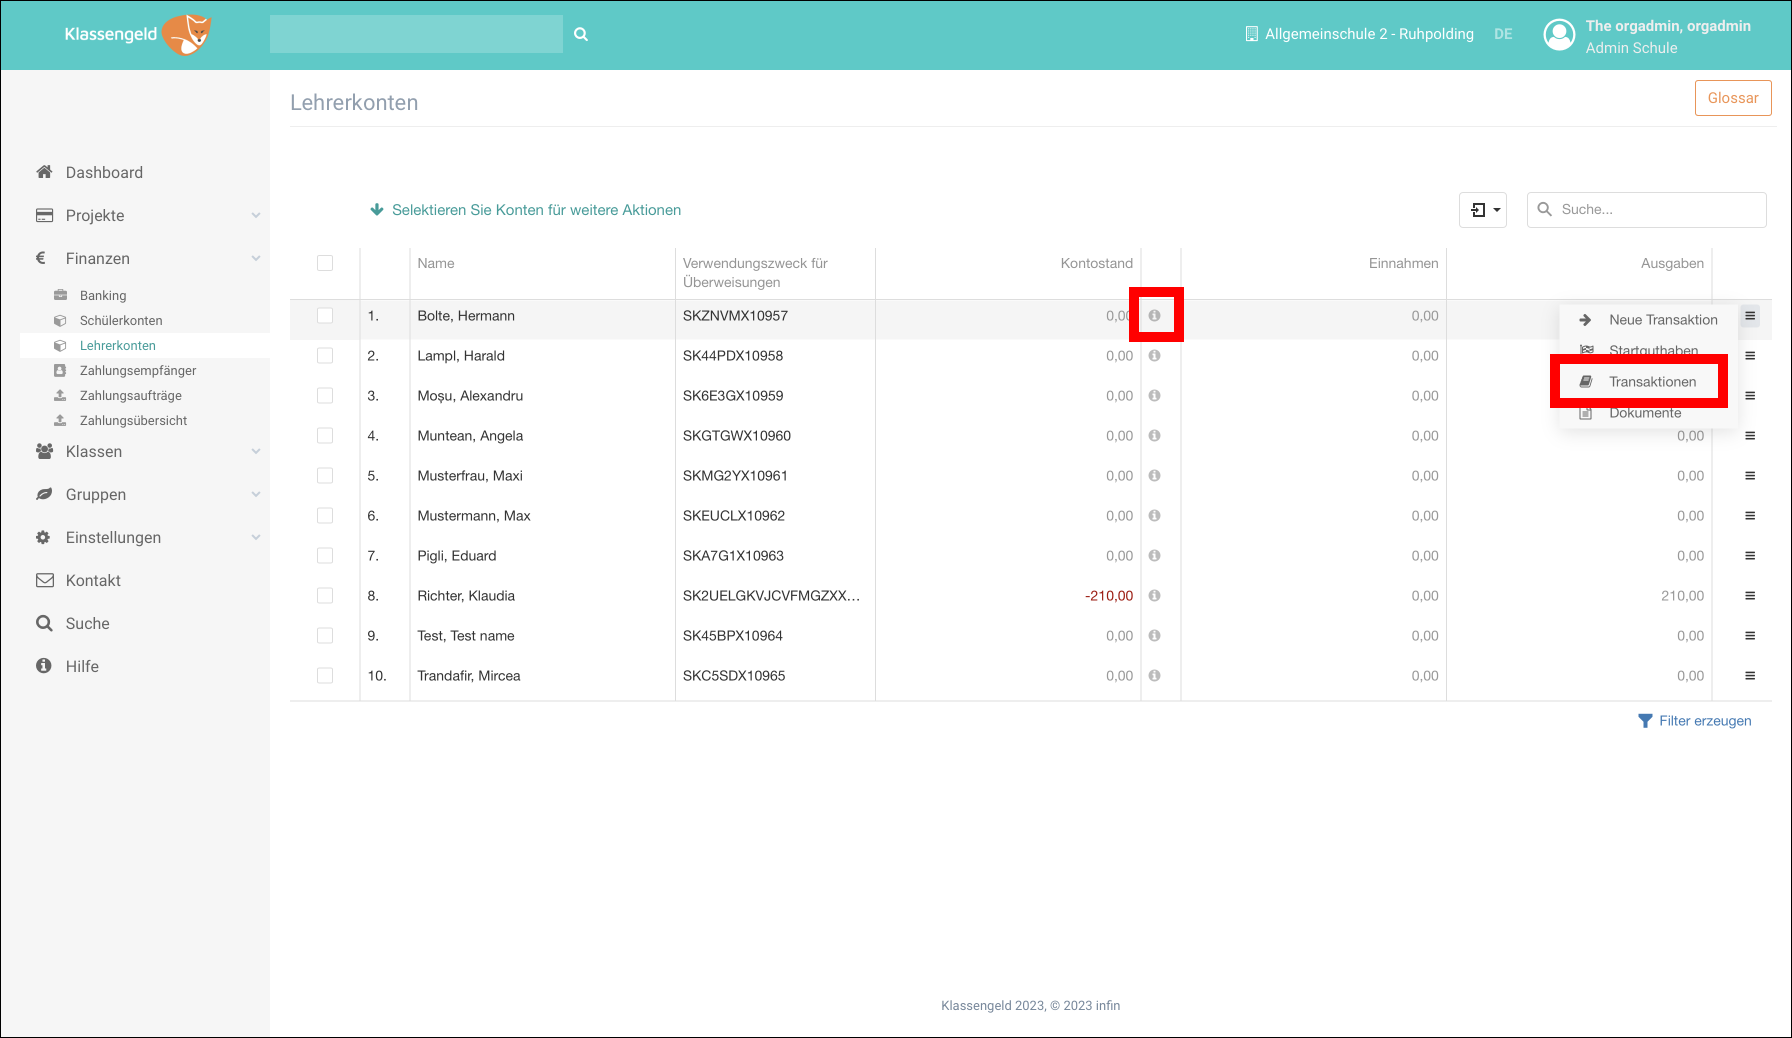This screenshot has width=1792, height=1038.
Task: Click the info icon for Moșu, Alexandru
Action: [1154, 396]
